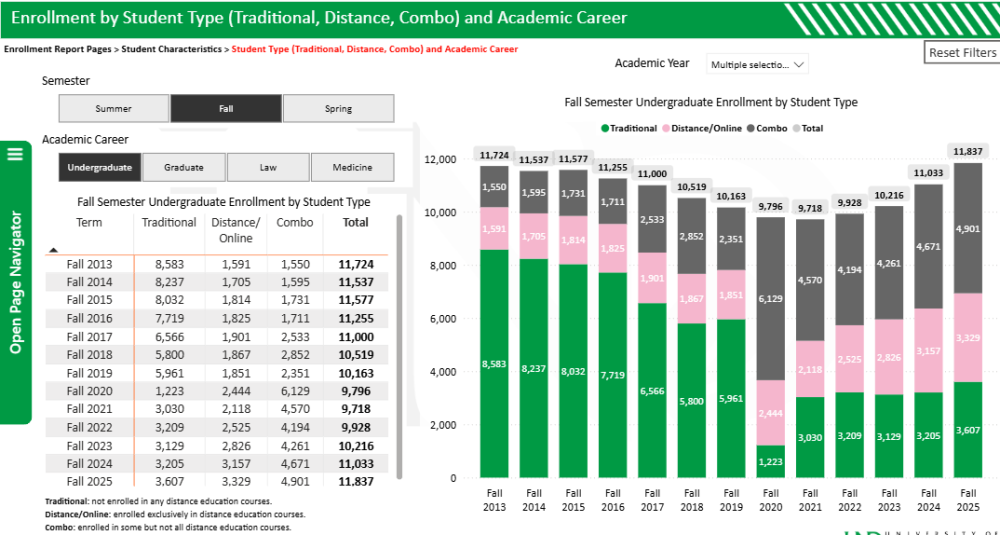This screenshot has height=535, width=1000.
Task: Sort table by Total column header
Action: coord(355,223)
